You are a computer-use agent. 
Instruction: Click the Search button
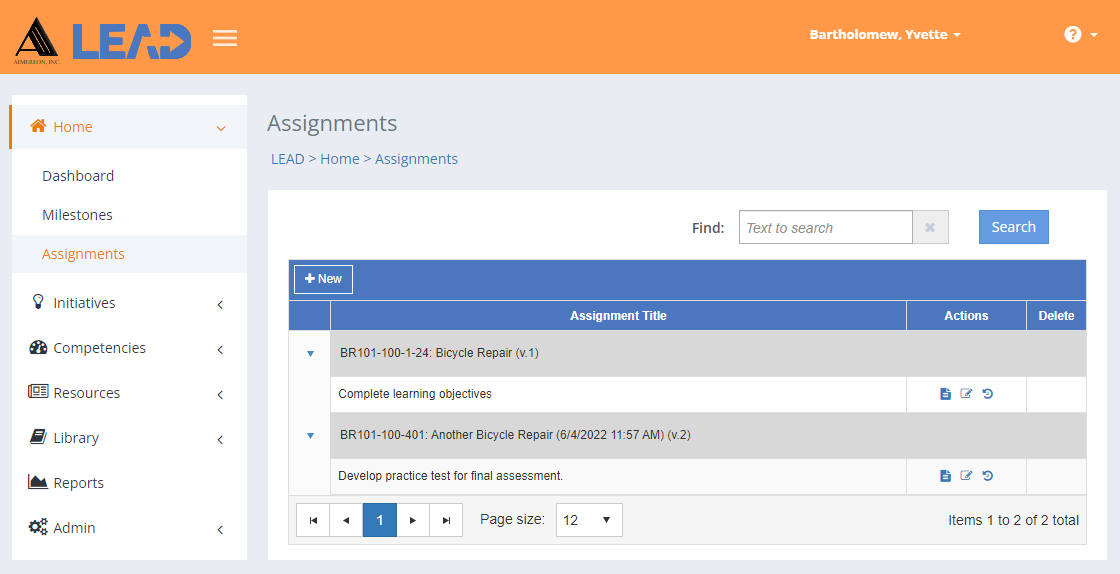1014,227
